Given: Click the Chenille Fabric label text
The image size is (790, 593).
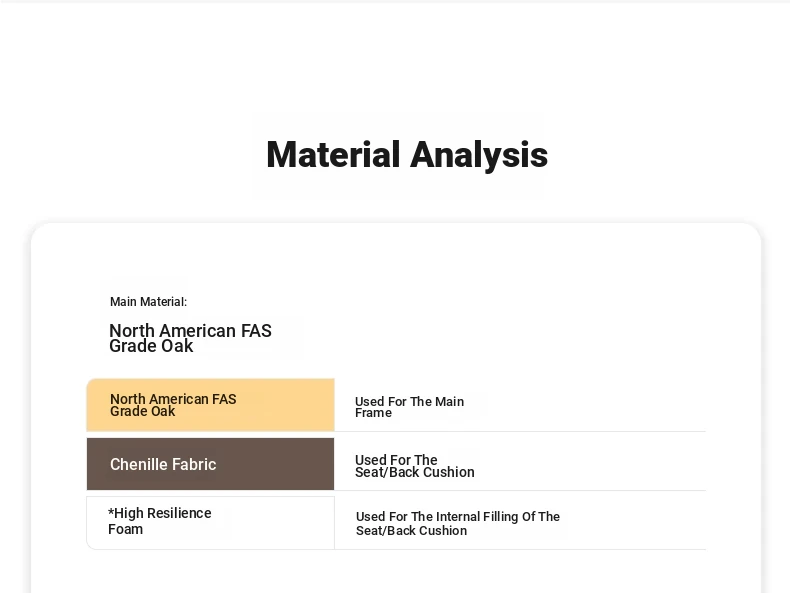Looking at the screenshot, I should 163,465.
